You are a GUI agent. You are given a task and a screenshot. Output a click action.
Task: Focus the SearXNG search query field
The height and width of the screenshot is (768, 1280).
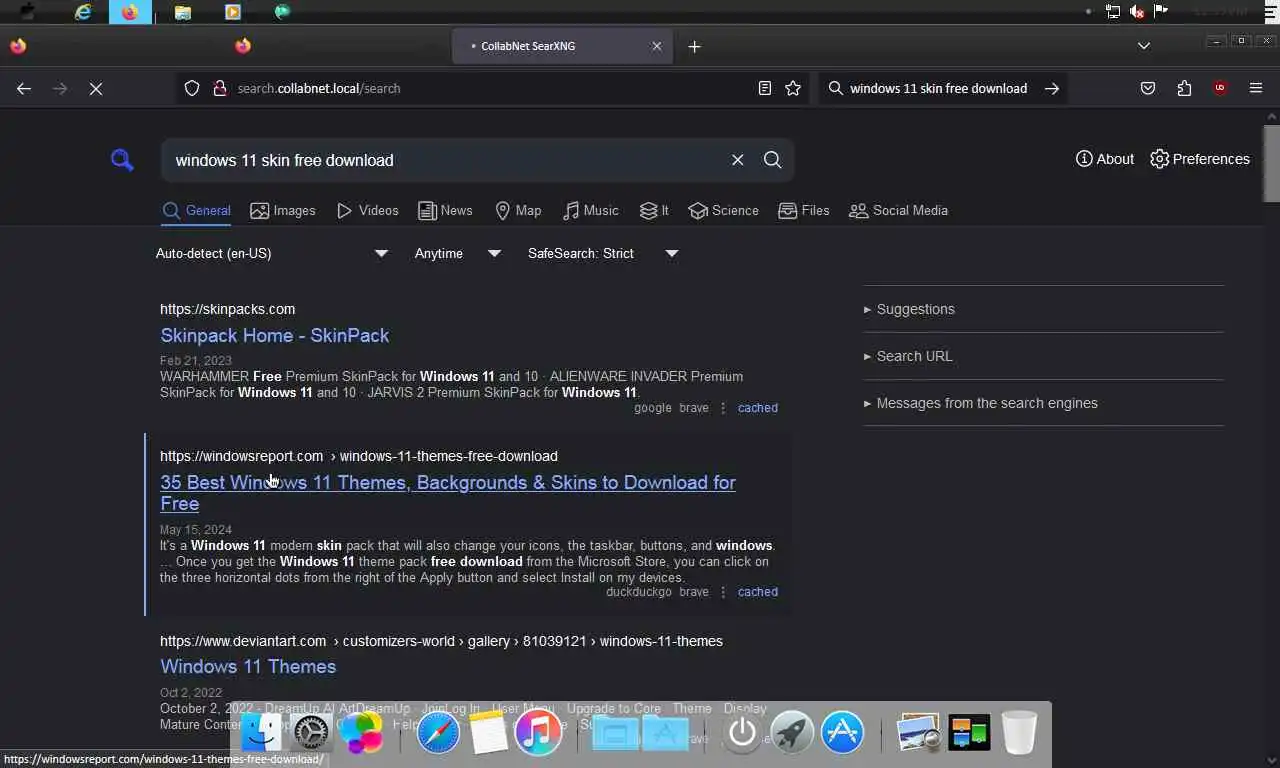click(445, 160)
